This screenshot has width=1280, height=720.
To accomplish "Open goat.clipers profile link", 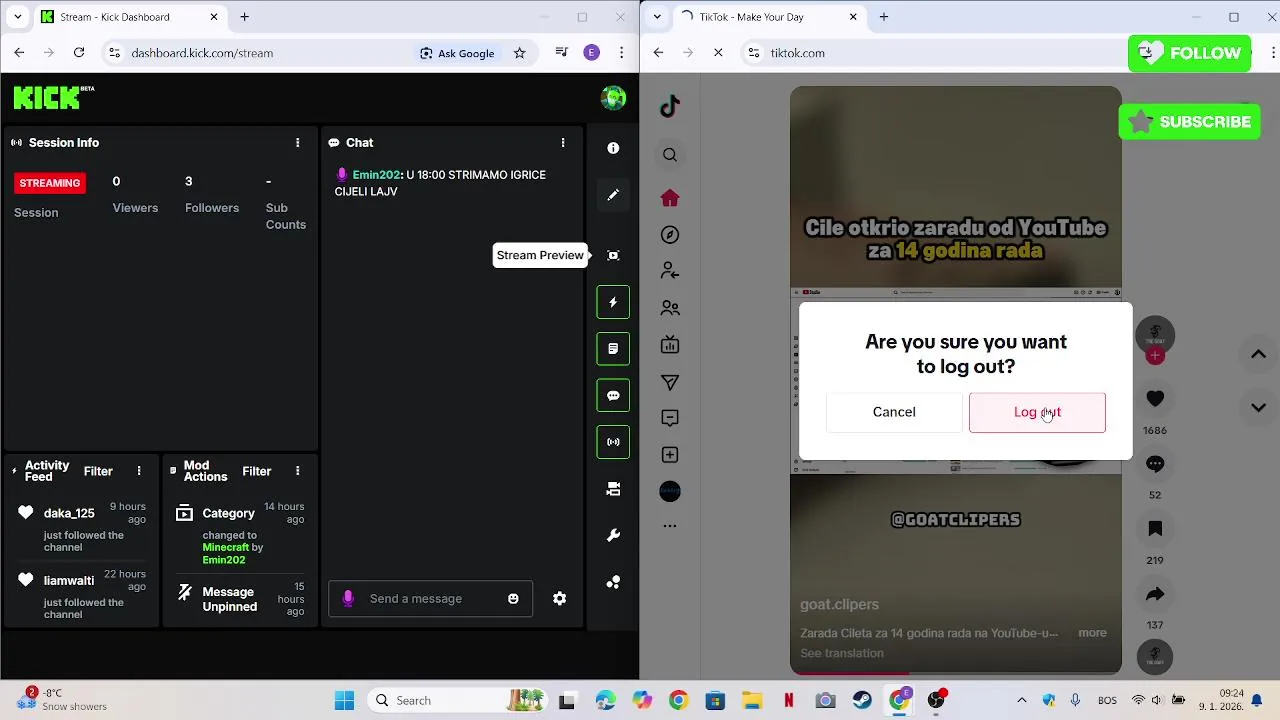I will click(839, 605).
